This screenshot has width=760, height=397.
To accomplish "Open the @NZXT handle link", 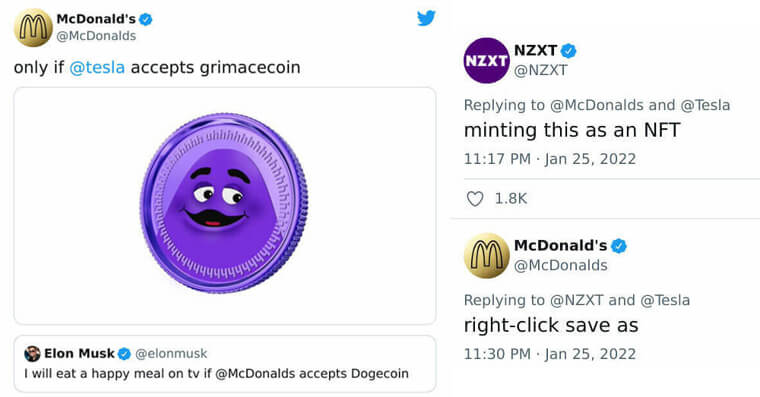I will (x=540, y=70).
